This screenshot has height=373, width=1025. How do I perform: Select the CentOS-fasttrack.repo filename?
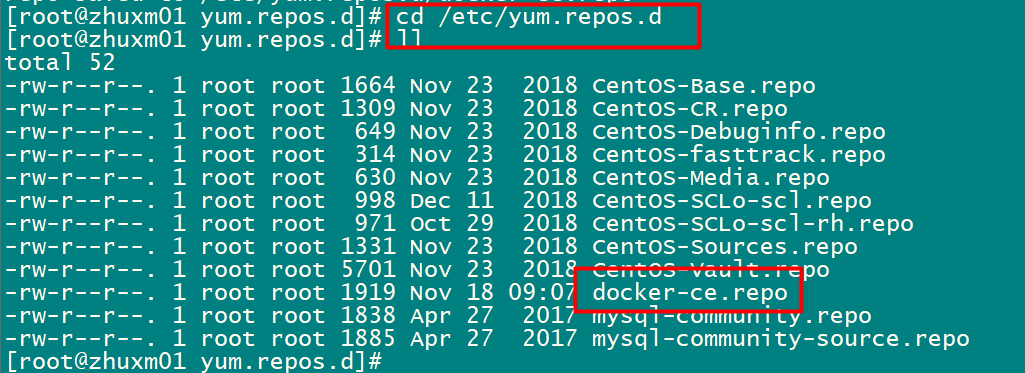click(739, 155)
